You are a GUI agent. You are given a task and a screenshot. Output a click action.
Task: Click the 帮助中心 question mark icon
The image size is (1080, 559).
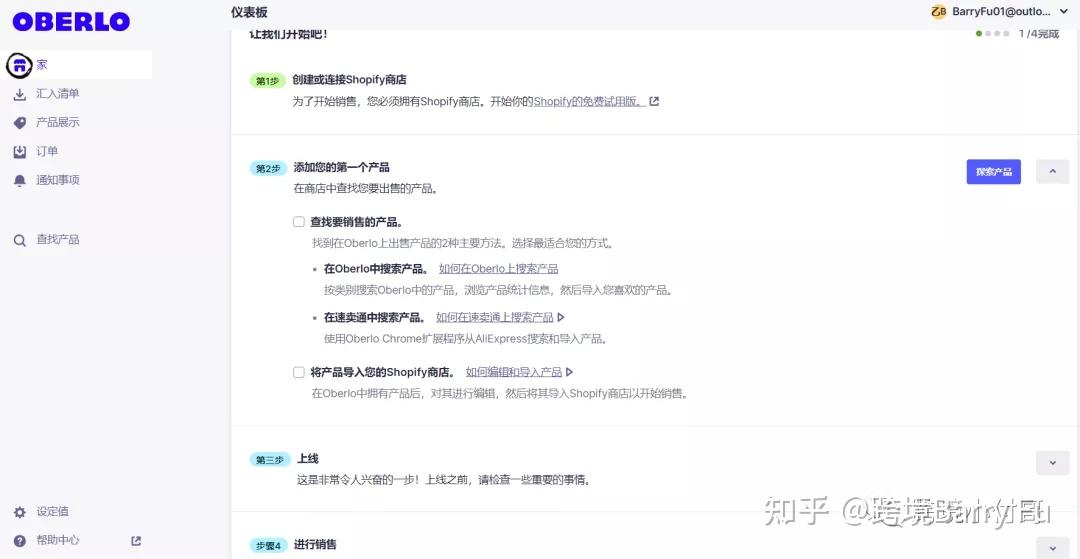[20, 541]
